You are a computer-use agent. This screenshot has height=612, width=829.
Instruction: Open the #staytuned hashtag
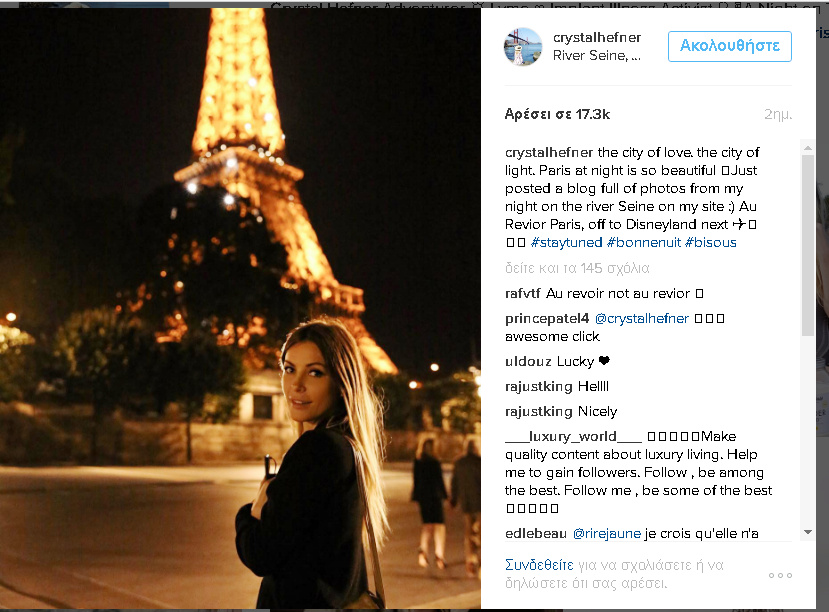566,243
